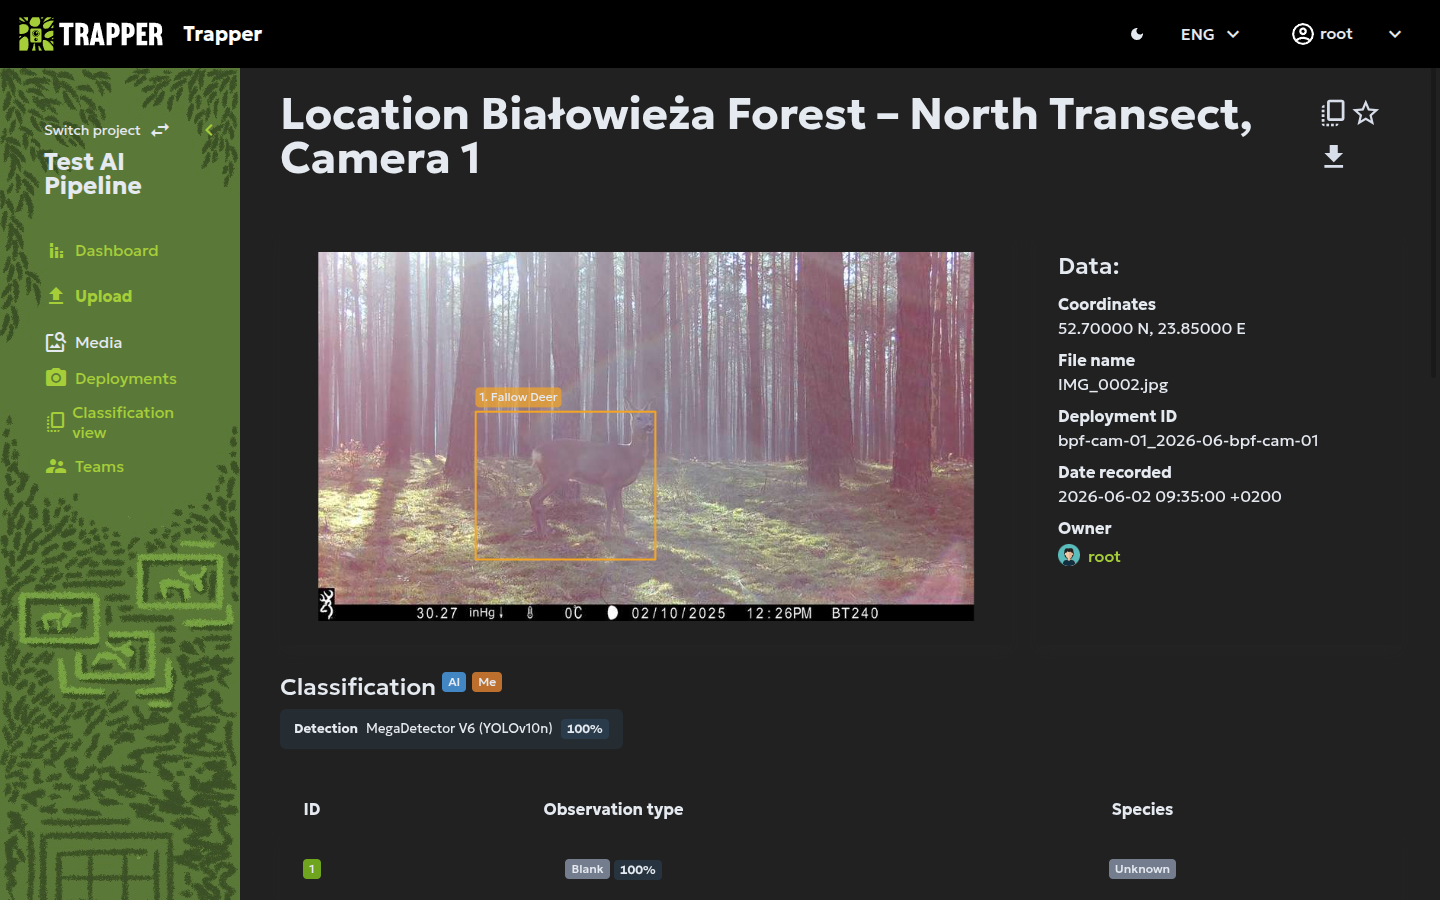
Task: Toggle the favorite star icon
Action: point(1366,113)
